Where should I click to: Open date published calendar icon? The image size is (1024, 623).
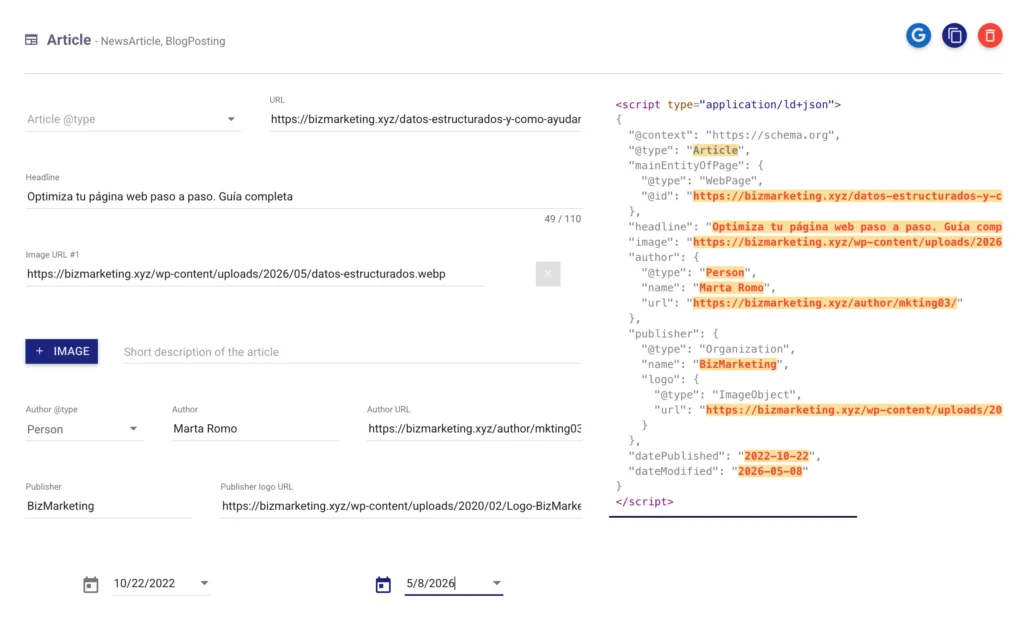tap(91, 584)
